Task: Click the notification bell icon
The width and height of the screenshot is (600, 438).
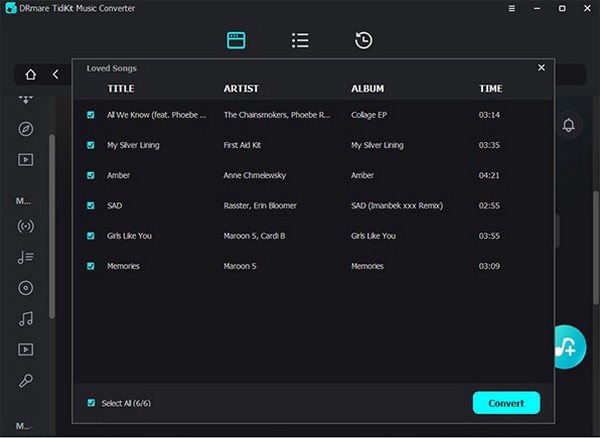Action: [x=569, y=125]
